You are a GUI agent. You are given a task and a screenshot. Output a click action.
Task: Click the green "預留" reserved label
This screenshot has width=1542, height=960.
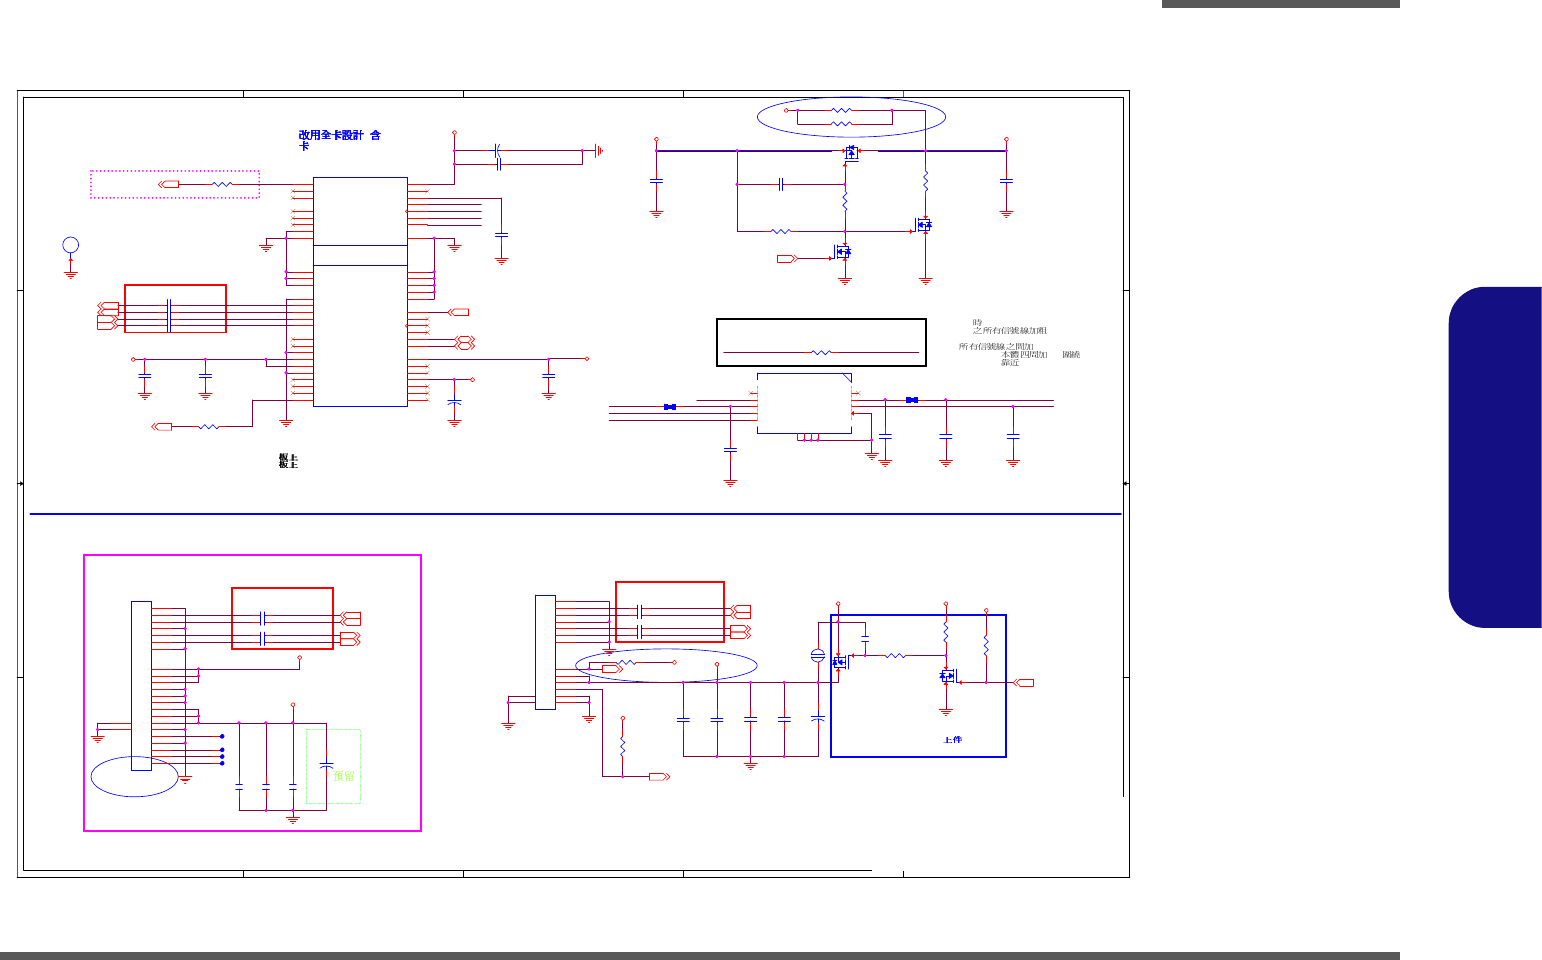[343, 776]
